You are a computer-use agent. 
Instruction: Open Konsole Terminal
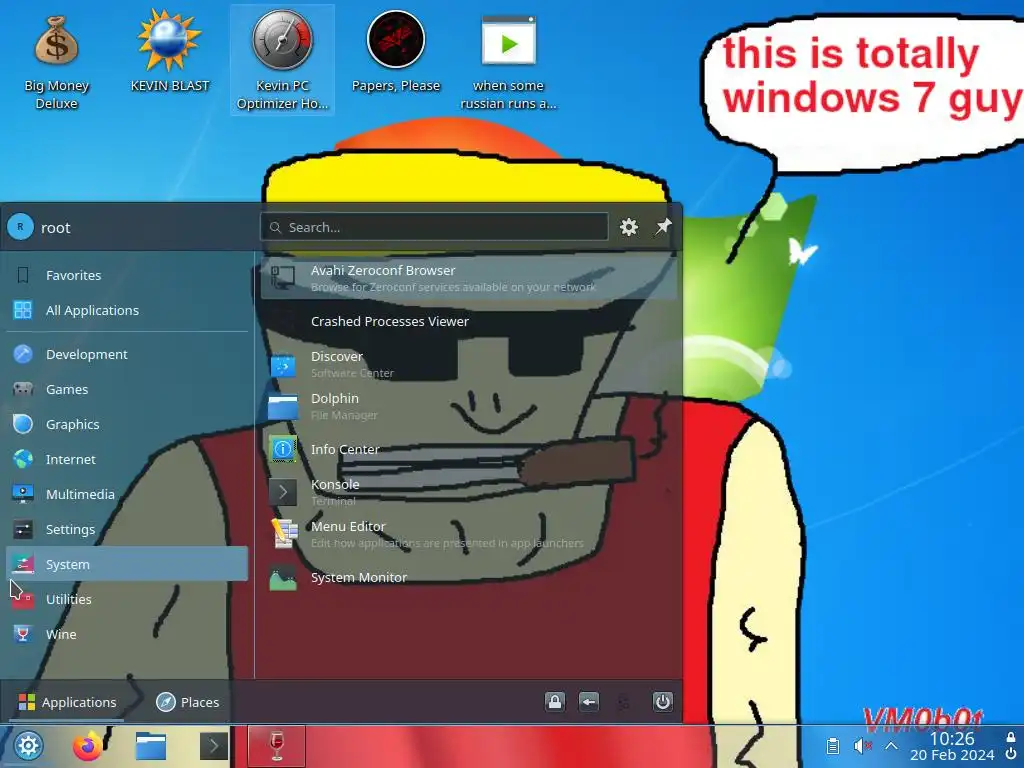468,492
